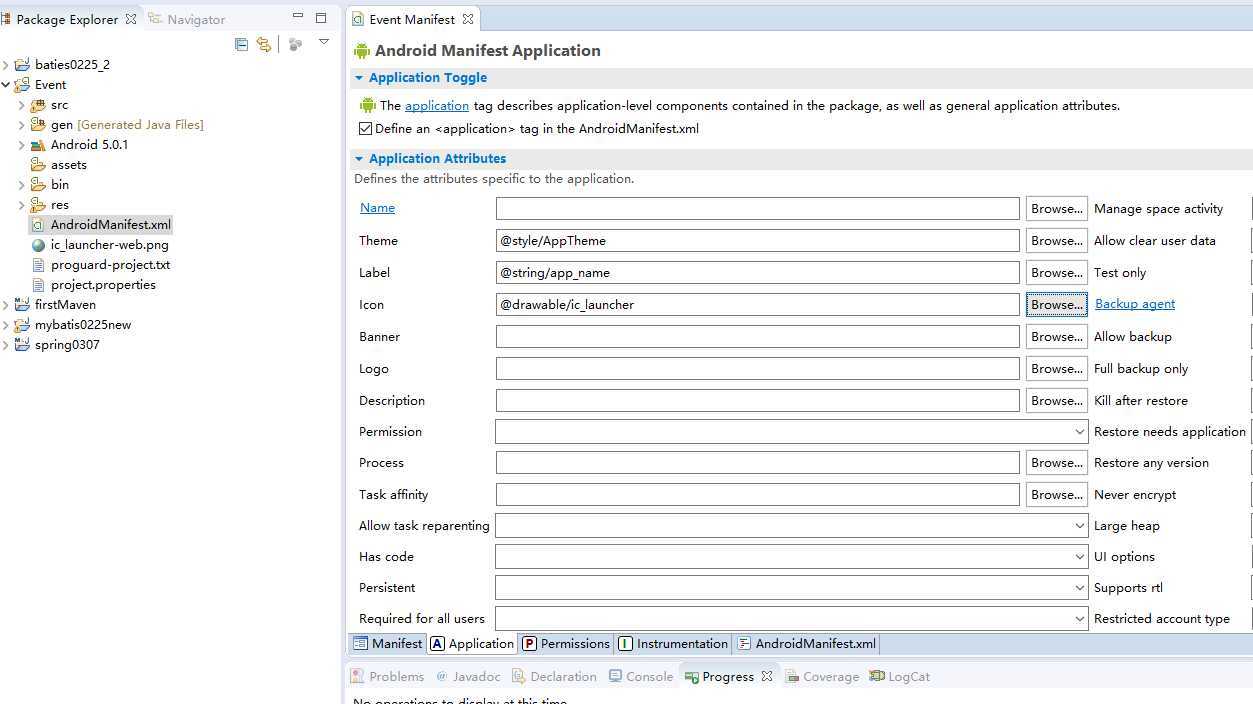Browse for the Icon attribute
Image resolution: width=1253 pixels, height=704 pixels.
click(1057, 305)
